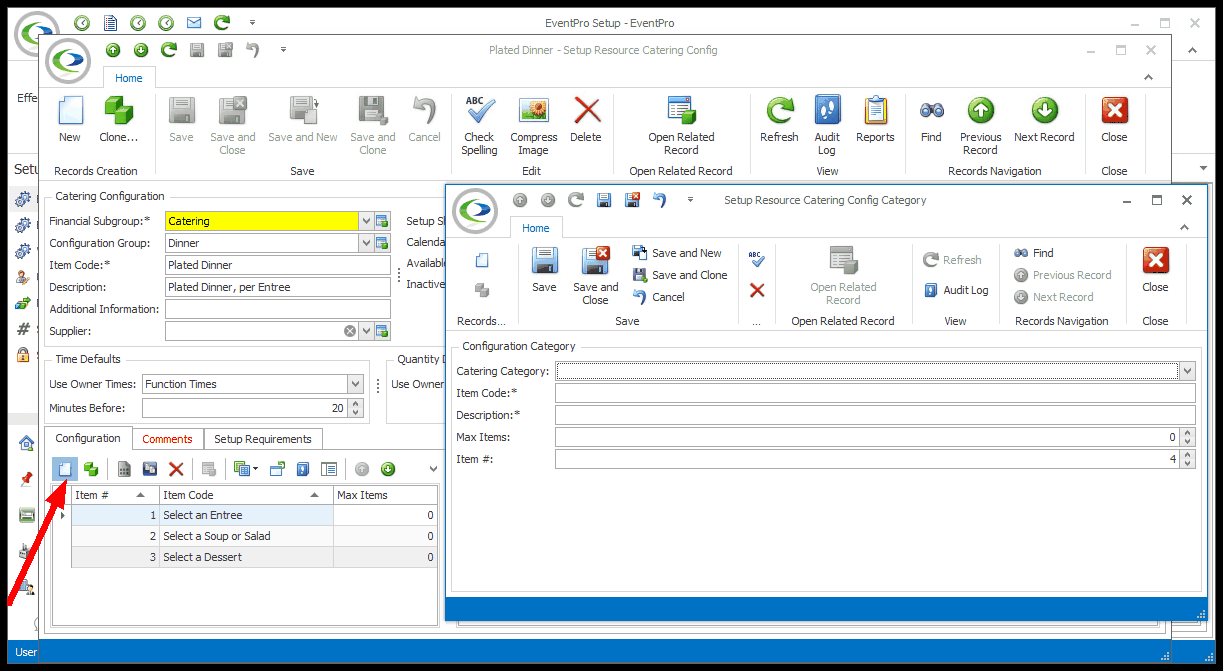Open Reports from the Plated Dinner ribbon
1223x671 pixels.
pos(875,120)
